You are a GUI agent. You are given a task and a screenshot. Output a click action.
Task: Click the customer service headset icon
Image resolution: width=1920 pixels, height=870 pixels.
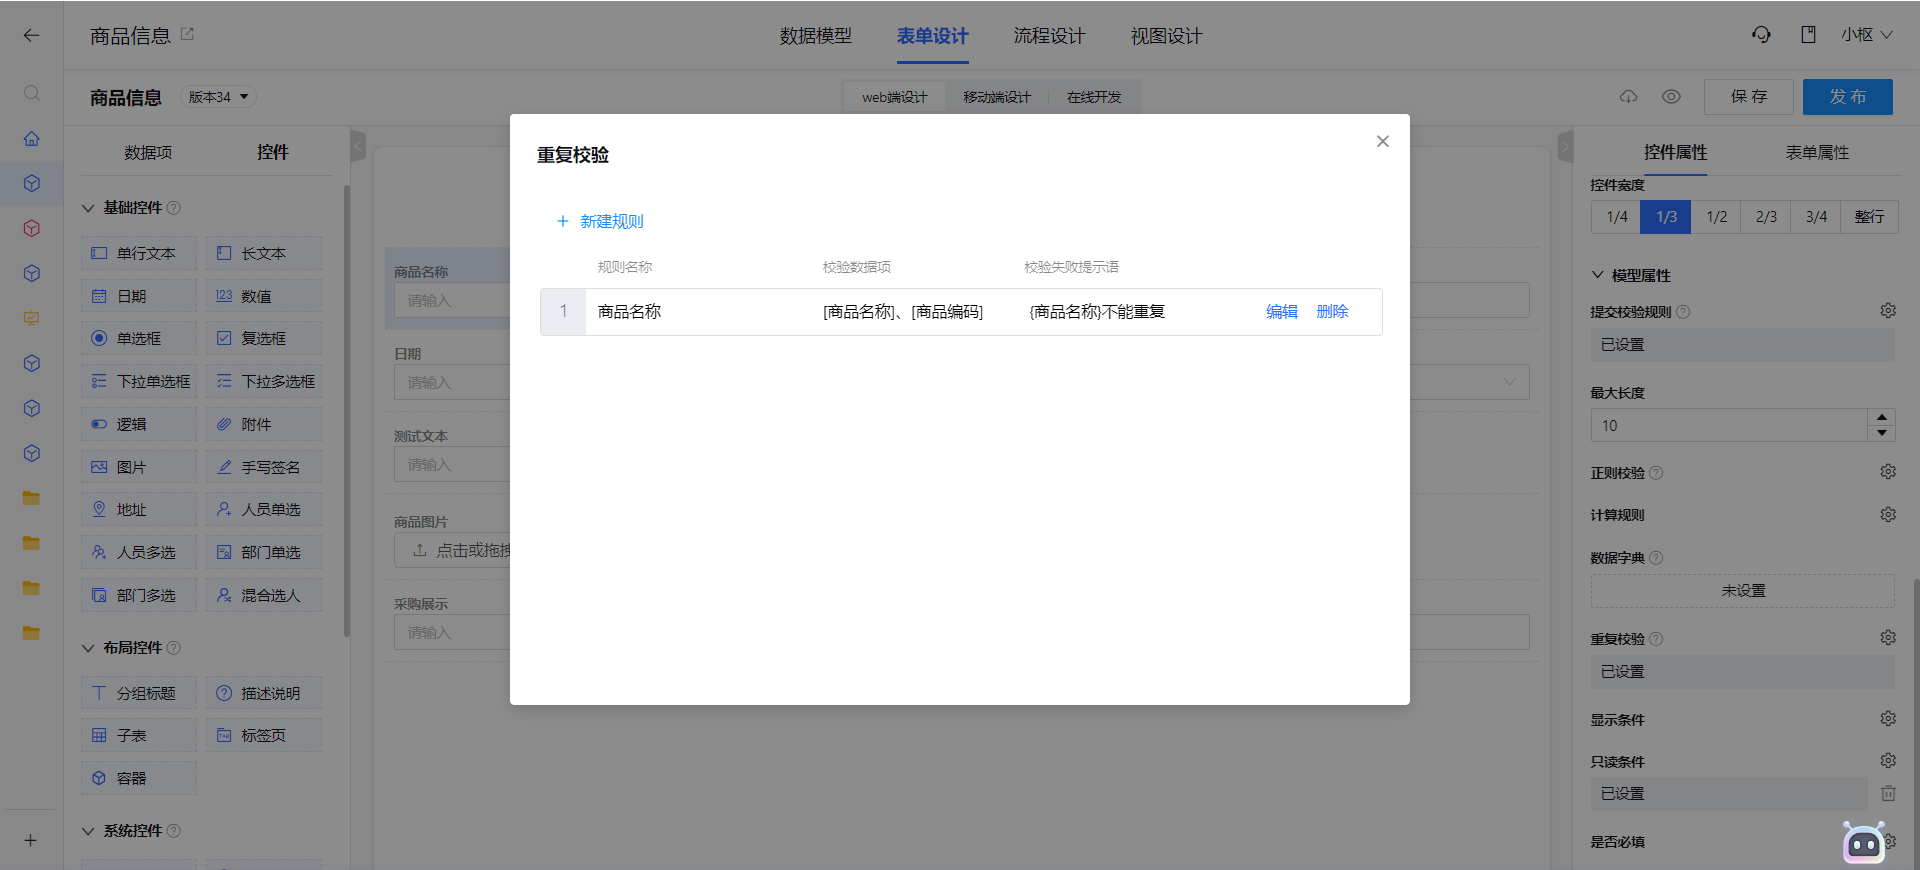tap(1761, 35)
